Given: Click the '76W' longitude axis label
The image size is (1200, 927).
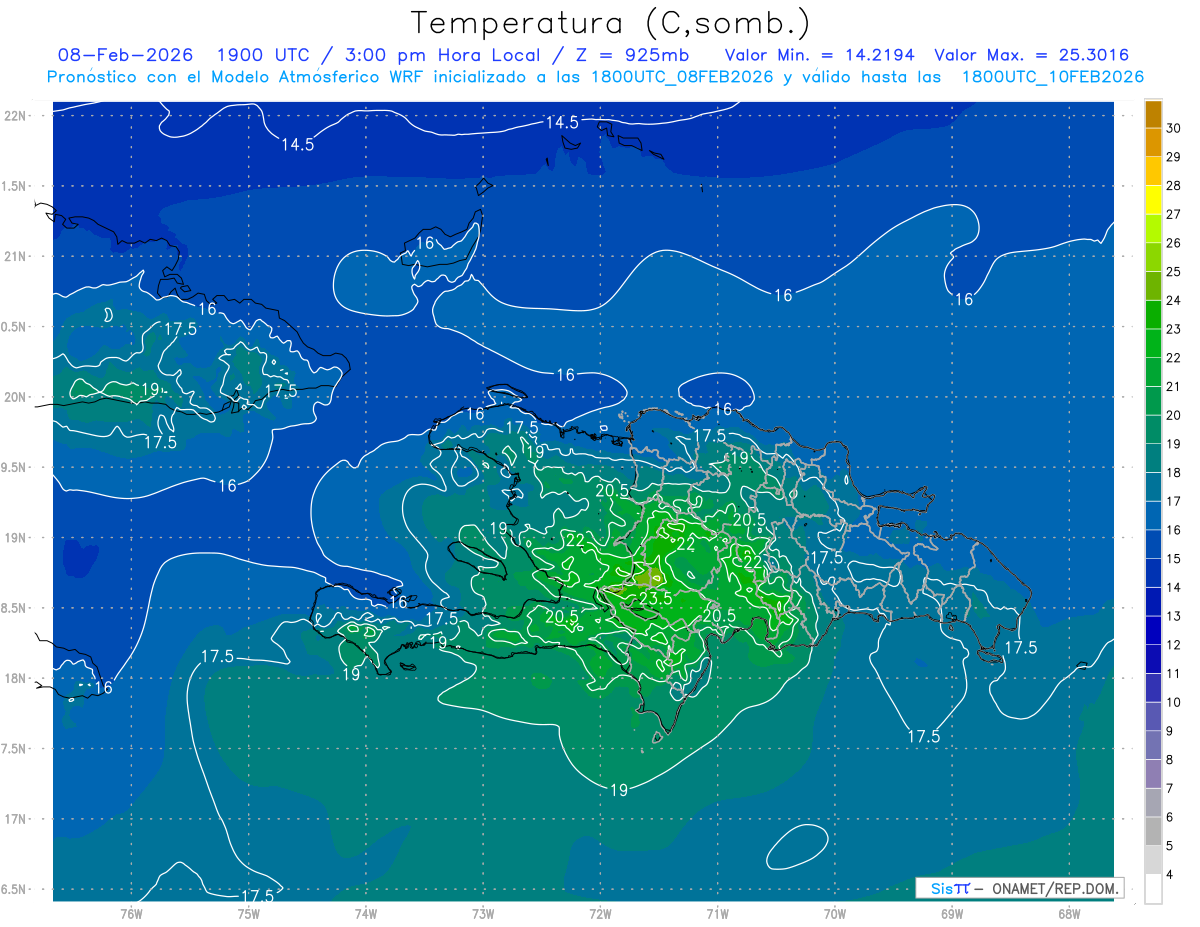Looking at the screenshot, I should pyautogui.click(x=131, y=914).
